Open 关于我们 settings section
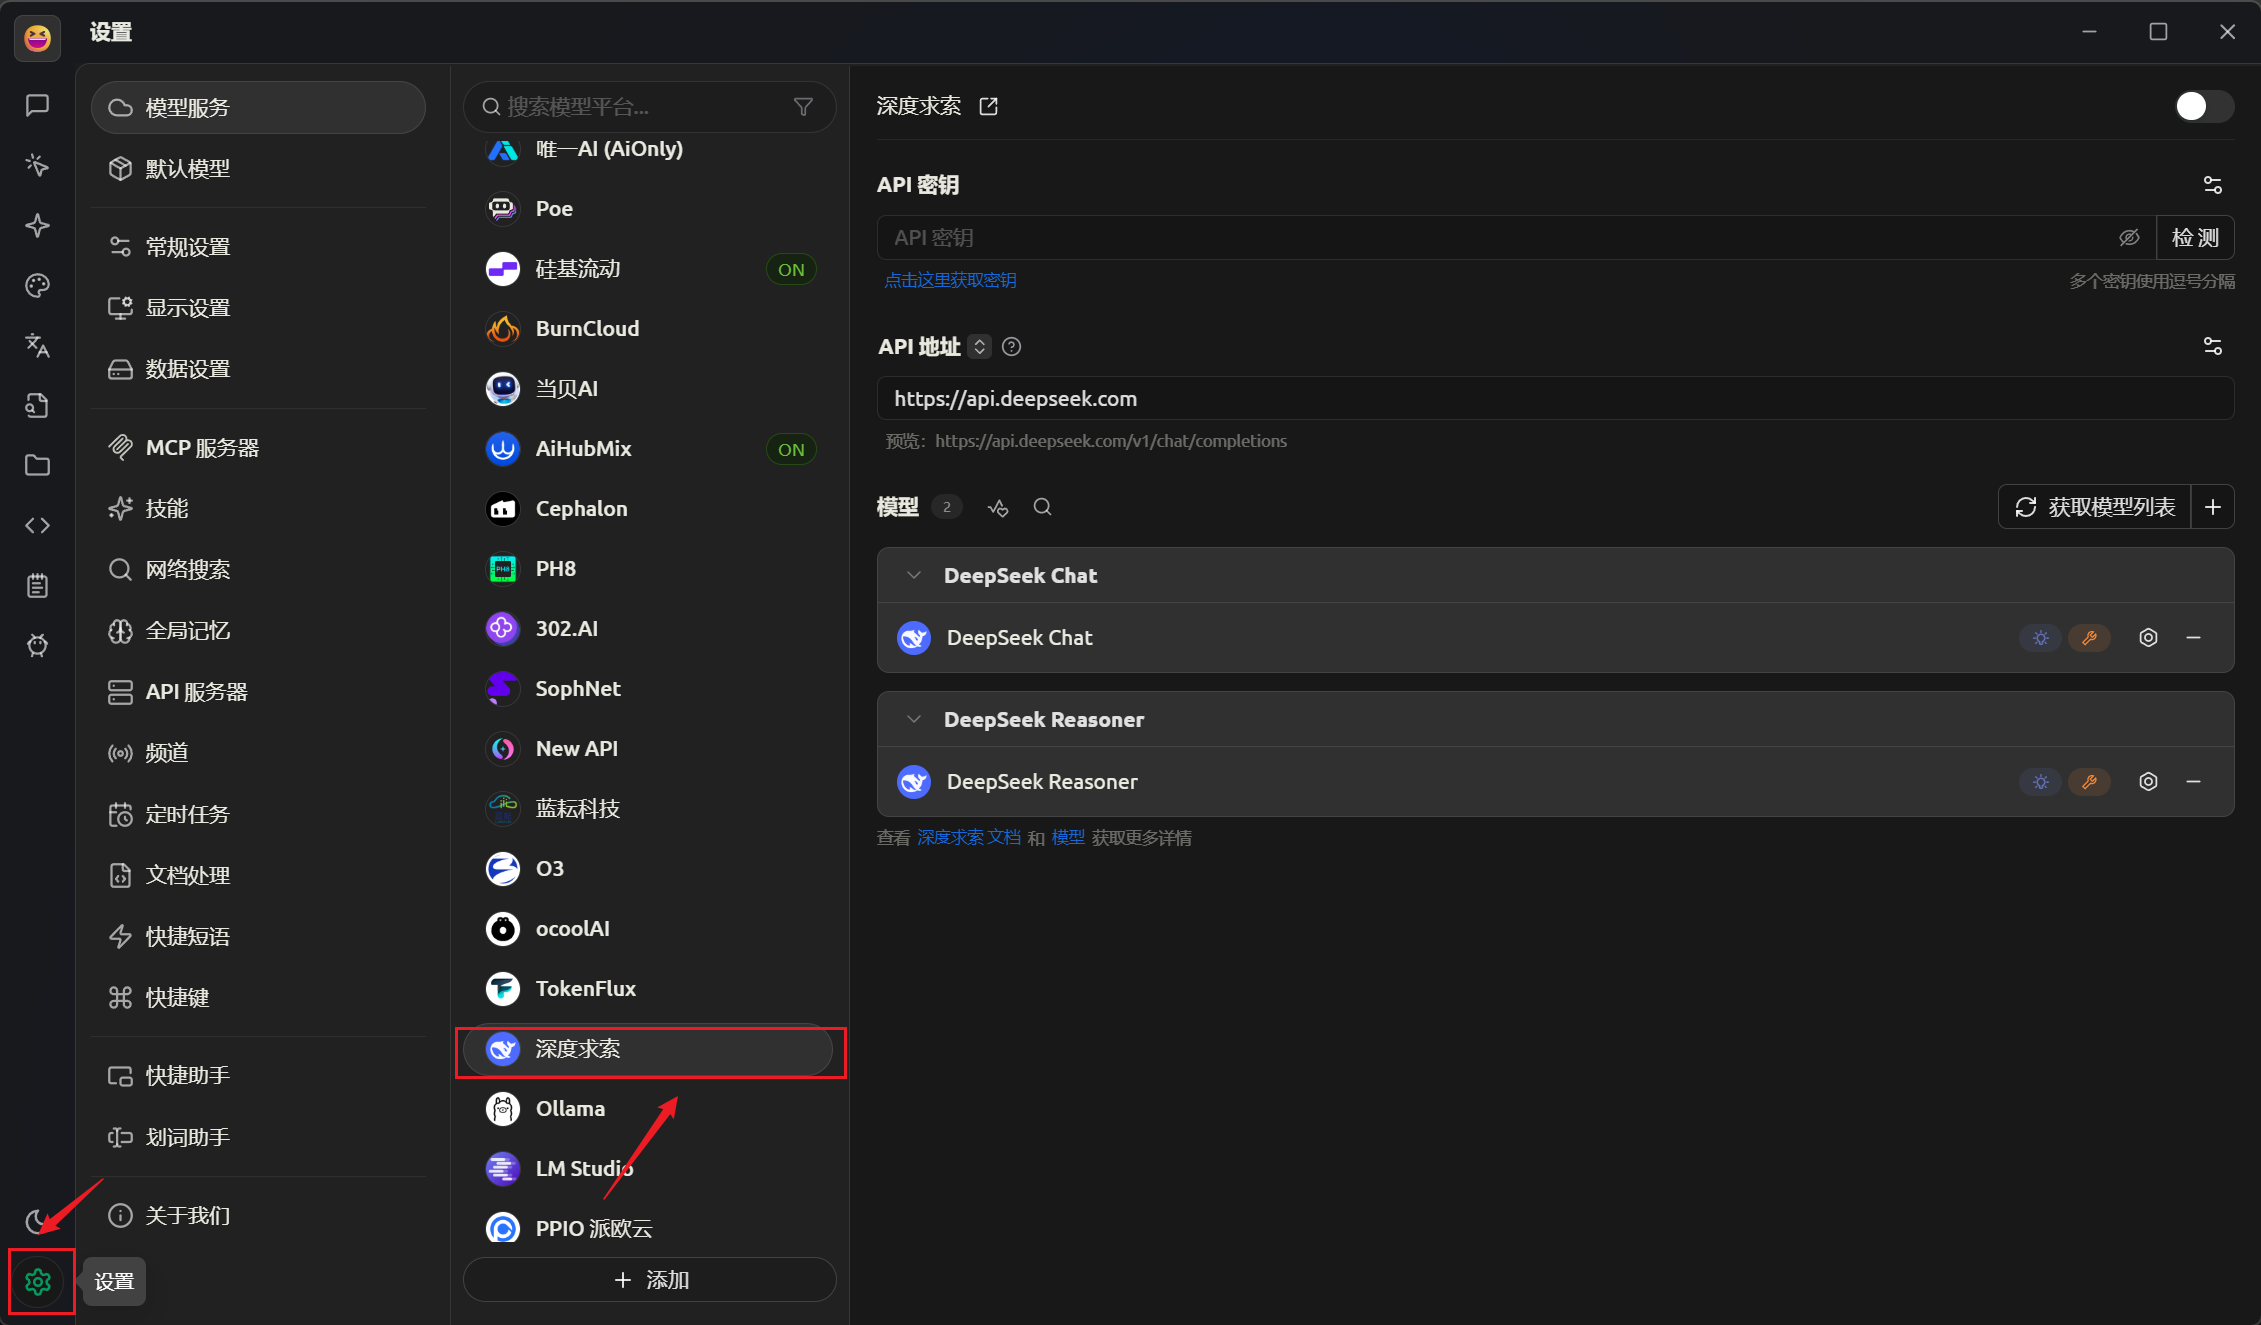Screen dimensions: 2261x1325 click(x=258, y=1215)
